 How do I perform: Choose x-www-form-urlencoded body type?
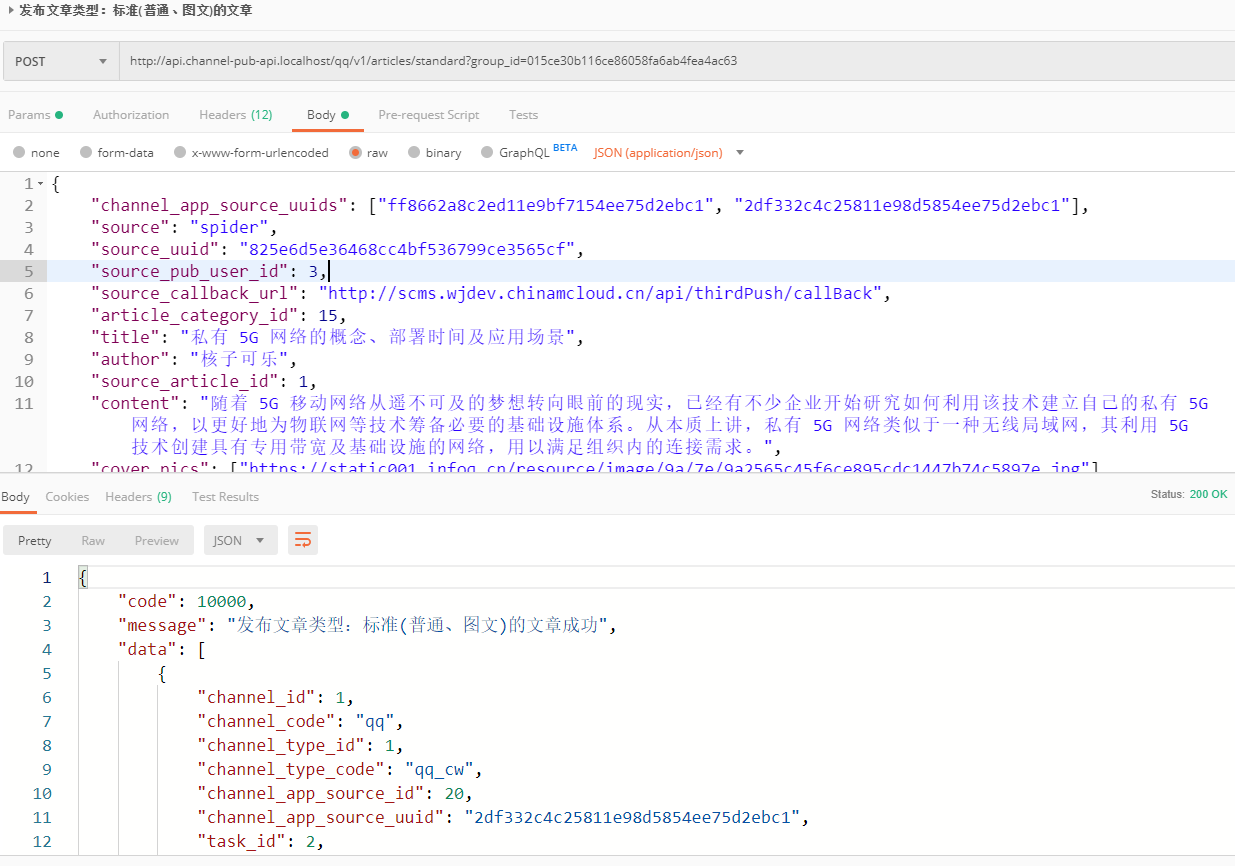tap(180, 153)
